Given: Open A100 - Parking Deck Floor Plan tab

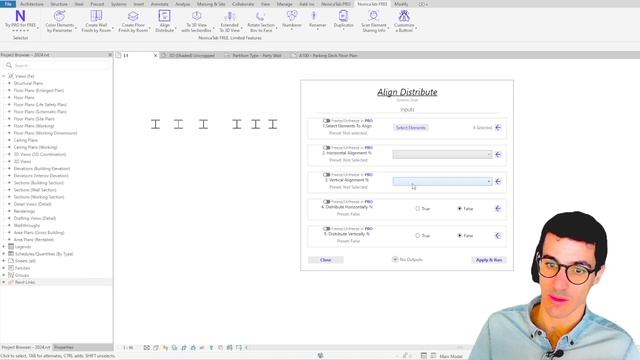Looking at the screenshot, I should pyautogui.click(x=328, y=55).
